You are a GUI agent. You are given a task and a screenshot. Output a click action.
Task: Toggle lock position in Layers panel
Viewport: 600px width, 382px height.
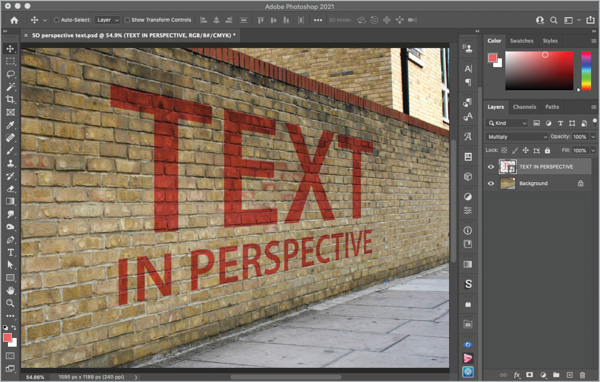[526, 150]
